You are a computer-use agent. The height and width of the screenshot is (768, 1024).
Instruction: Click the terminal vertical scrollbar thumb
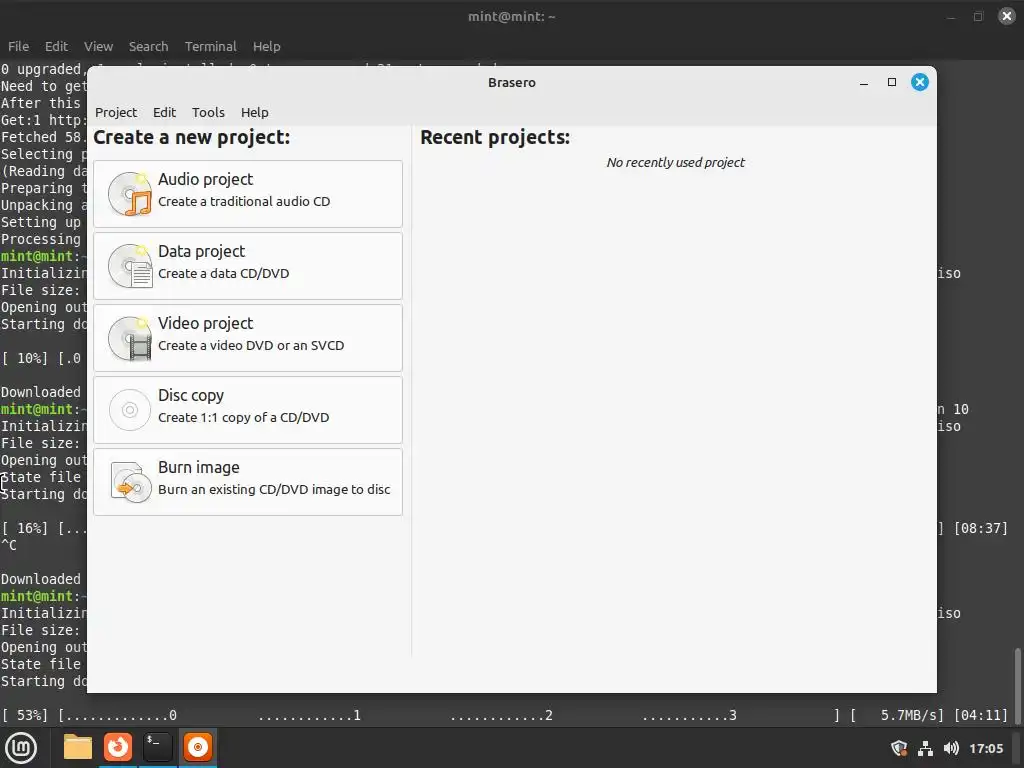click(x=1017, y=686)
